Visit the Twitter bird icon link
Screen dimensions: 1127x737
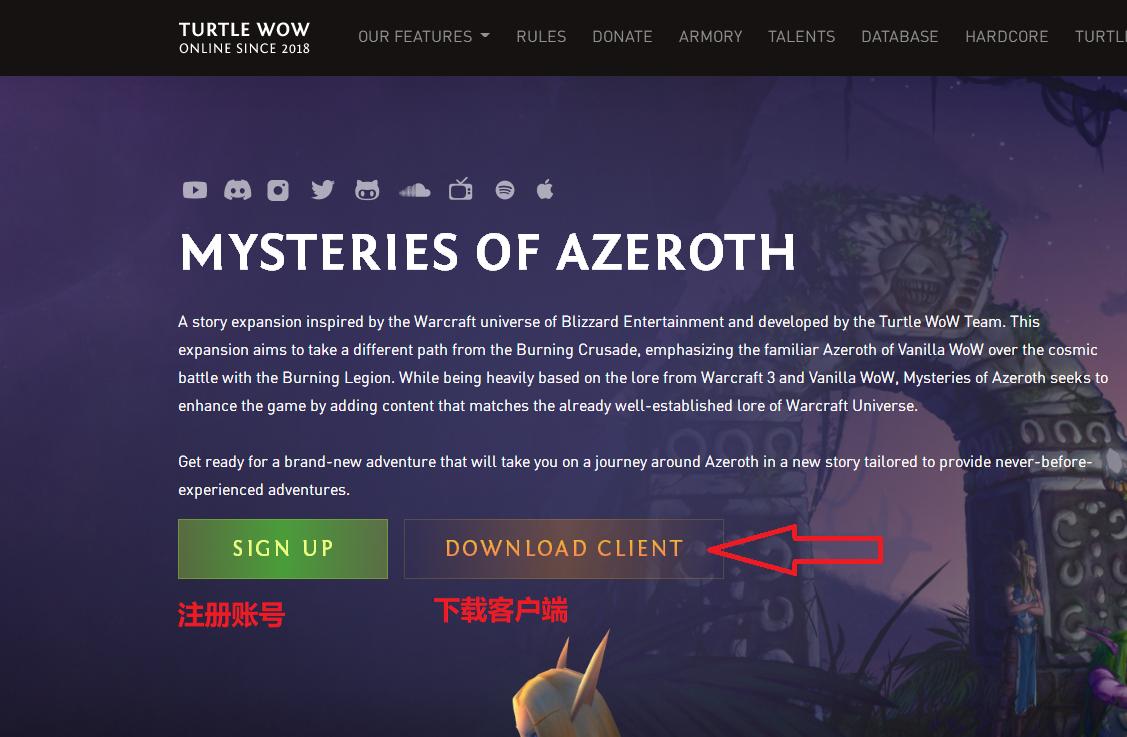[x=323, y=190]
